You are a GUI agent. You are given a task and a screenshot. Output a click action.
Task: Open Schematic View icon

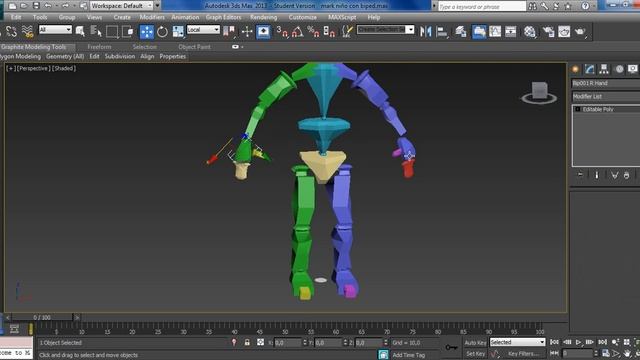pos(511,31)
